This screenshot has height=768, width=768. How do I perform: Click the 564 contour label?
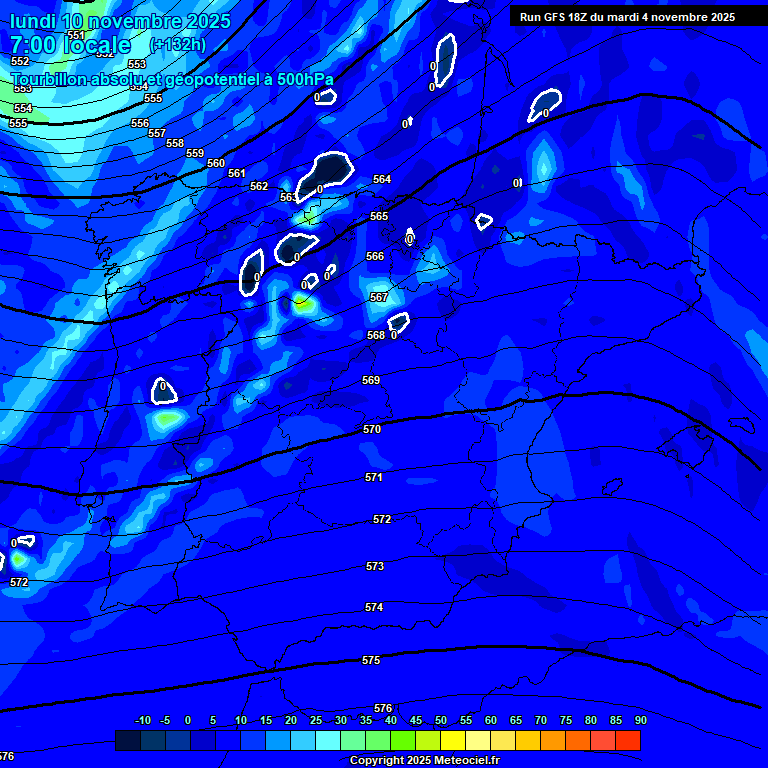click(382, 179)
